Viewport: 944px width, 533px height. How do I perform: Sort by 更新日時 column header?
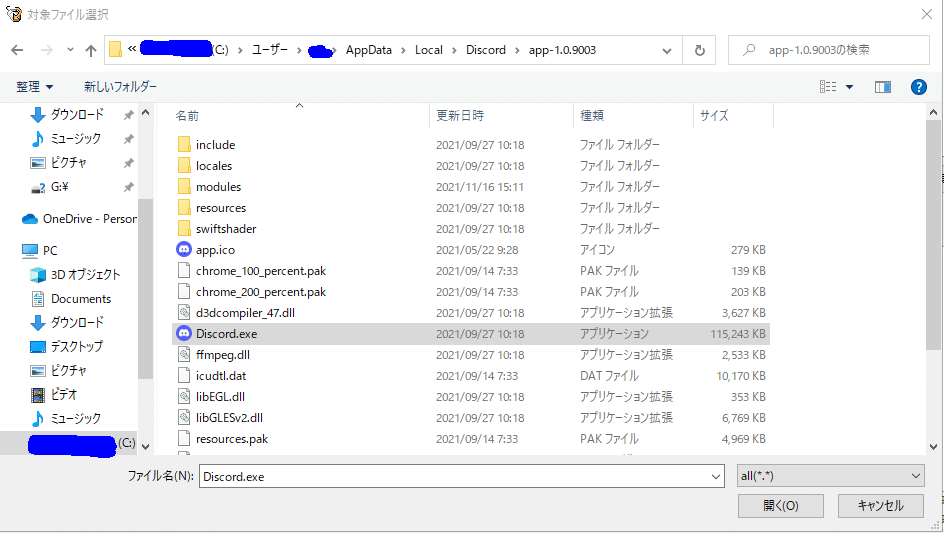(460, 116)
